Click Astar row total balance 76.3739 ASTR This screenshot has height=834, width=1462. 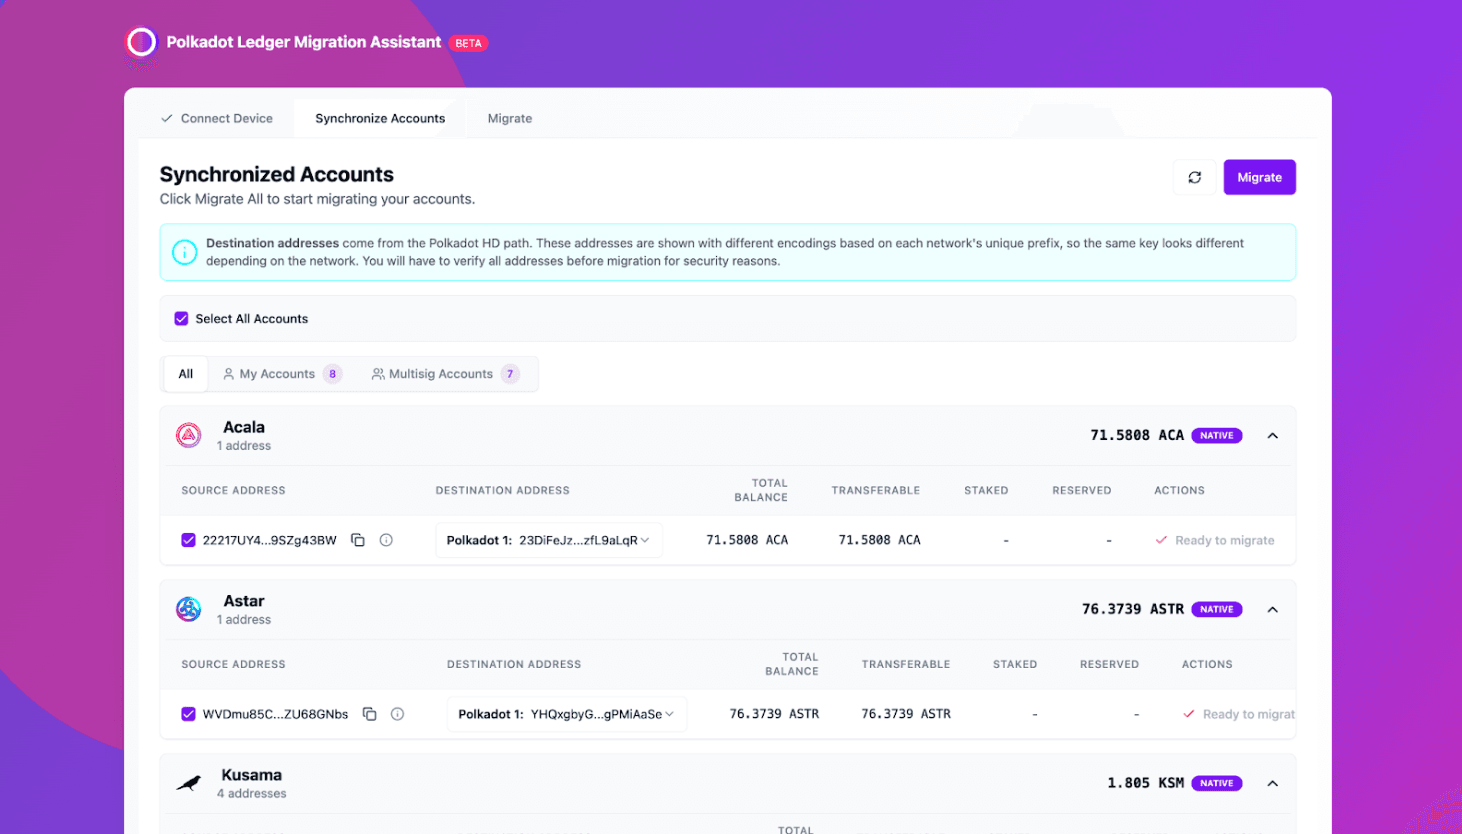coord(774,714)
